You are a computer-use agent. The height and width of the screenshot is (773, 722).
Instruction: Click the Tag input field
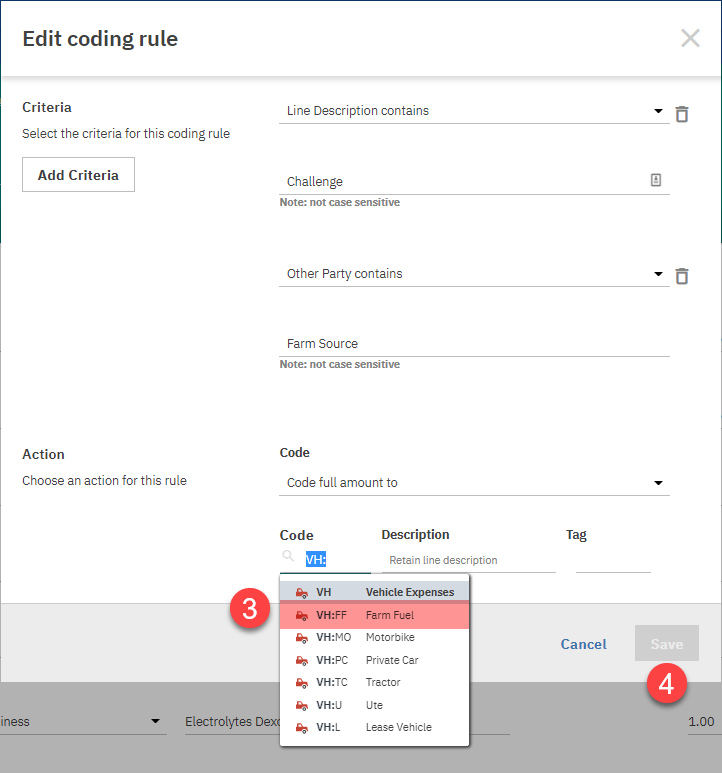(612, 560)
